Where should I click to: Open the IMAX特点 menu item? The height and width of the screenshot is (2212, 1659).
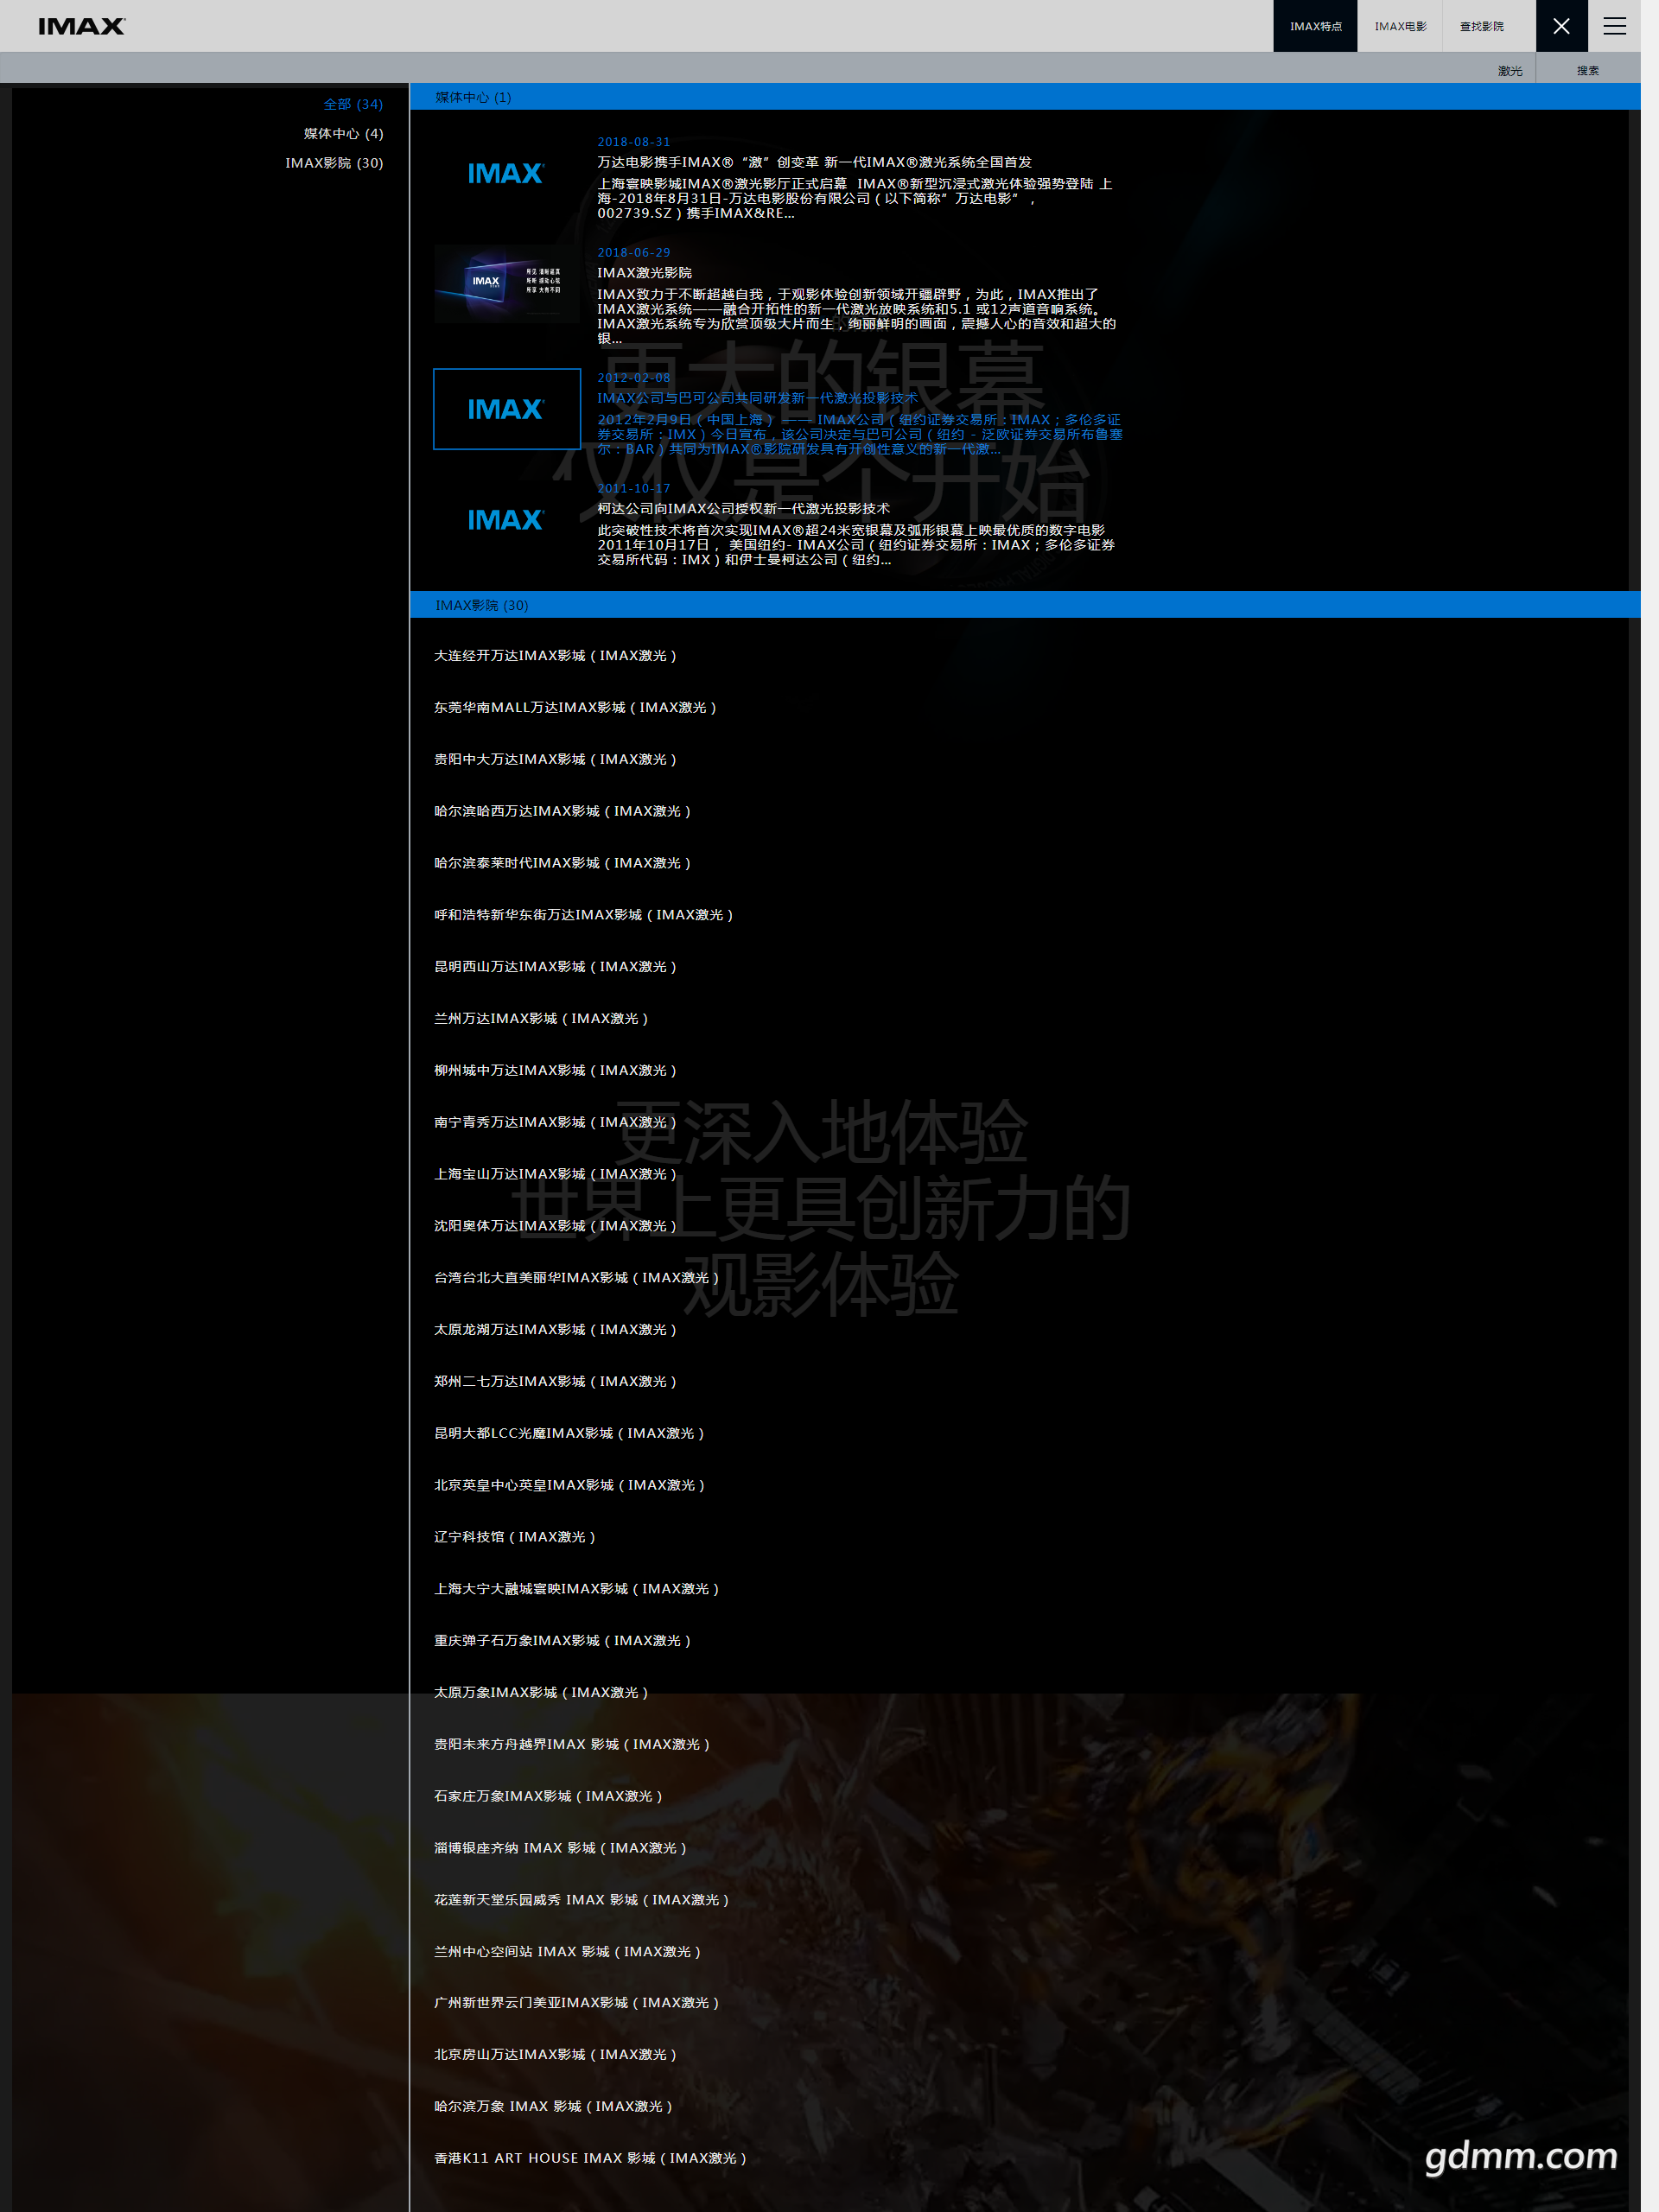pyautogui.click(x=1315, y=26)
